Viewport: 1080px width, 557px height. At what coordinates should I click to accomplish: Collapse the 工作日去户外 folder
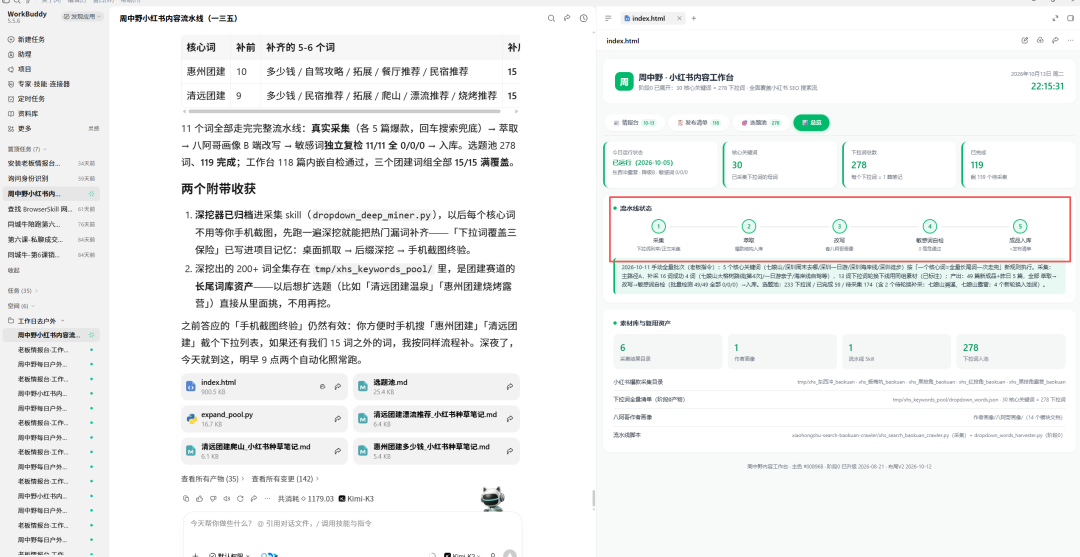[x=36, y=321]
